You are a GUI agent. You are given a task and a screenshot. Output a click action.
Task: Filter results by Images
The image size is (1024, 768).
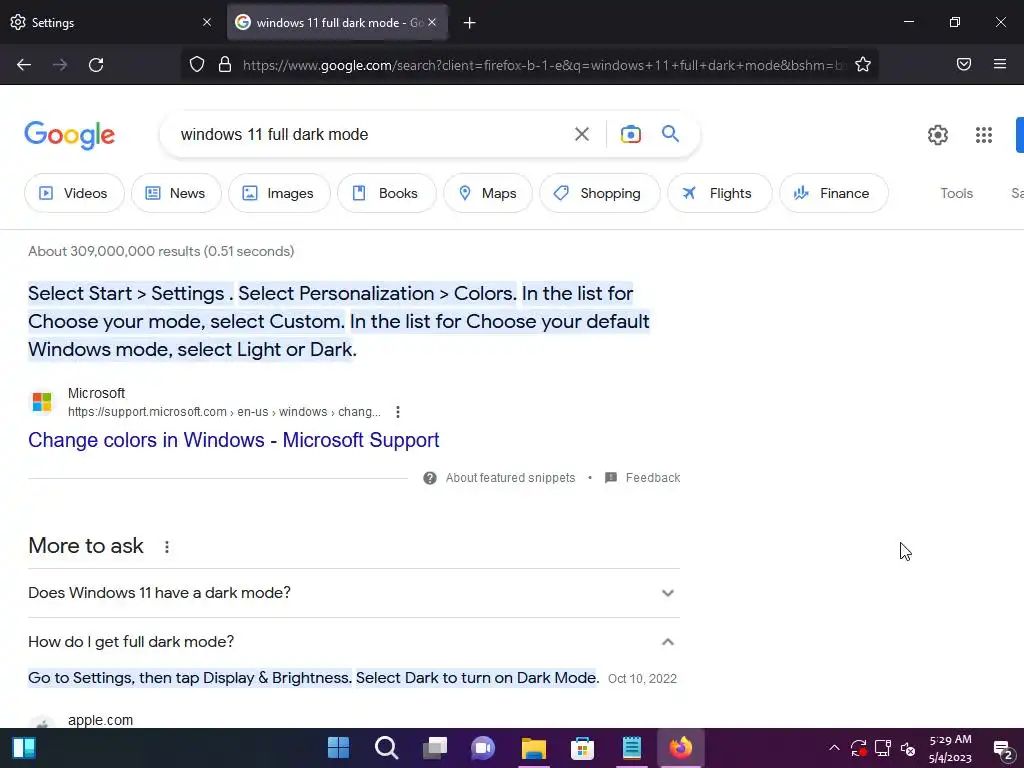pos(279,193)
